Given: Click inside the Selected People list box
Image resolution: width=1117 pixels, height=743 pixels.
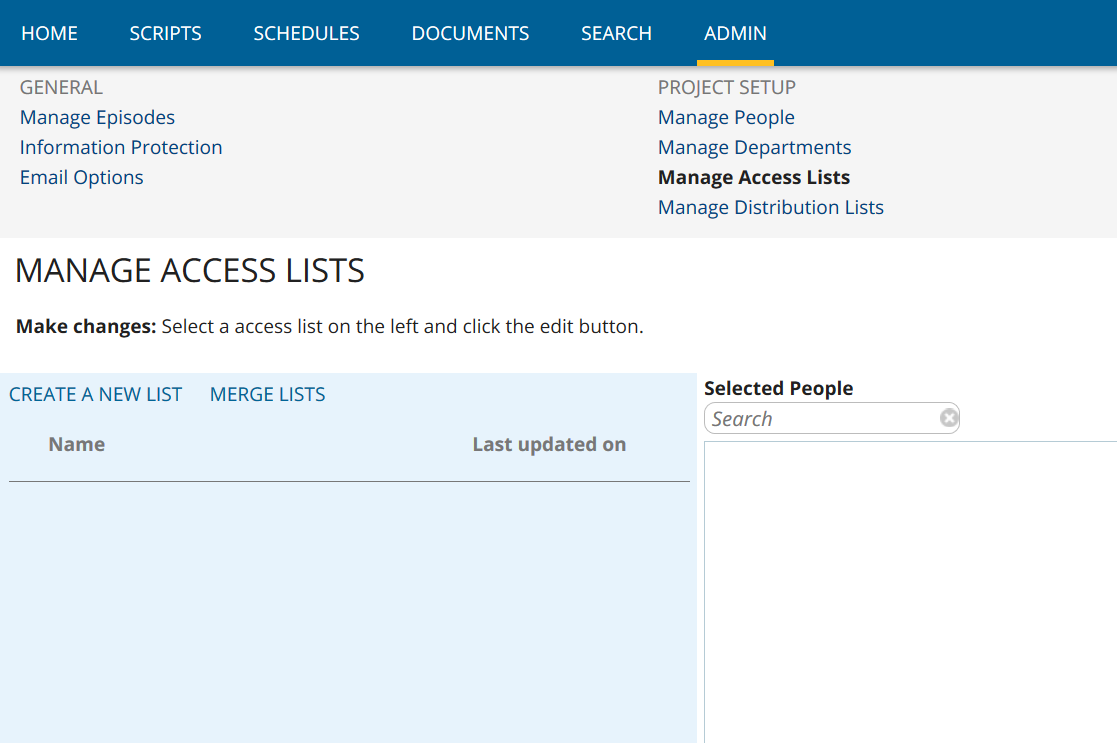Looking at the screenshot, I should [910, 590].
